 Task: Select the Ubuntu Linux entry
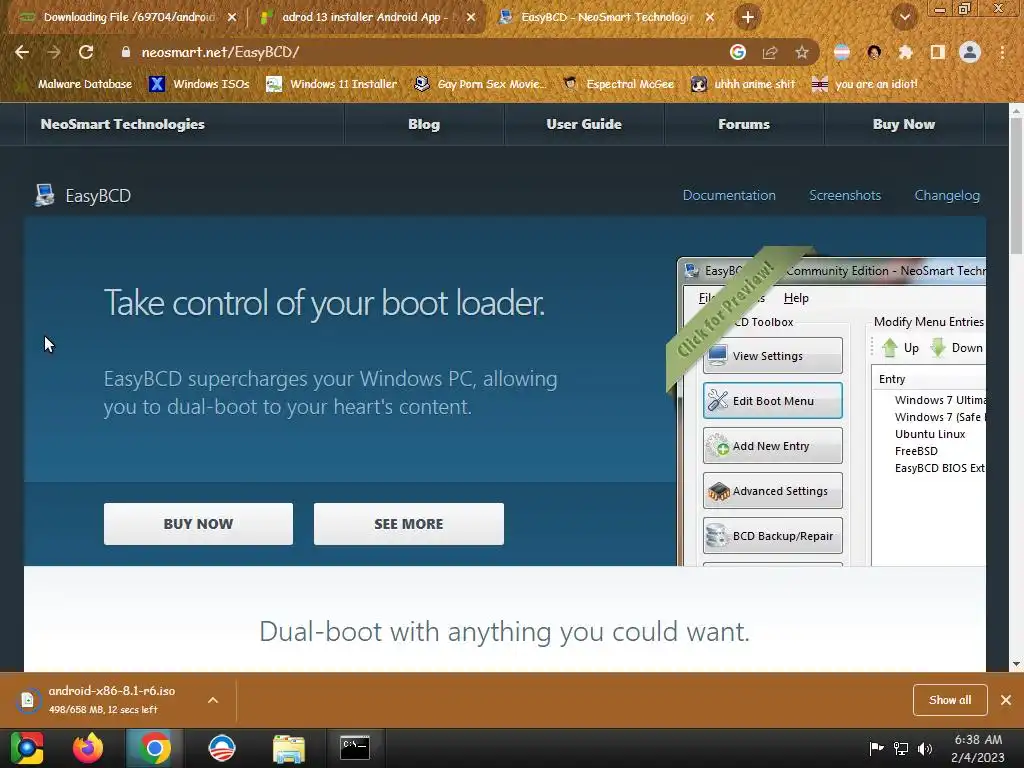click(x=929, y=434)
